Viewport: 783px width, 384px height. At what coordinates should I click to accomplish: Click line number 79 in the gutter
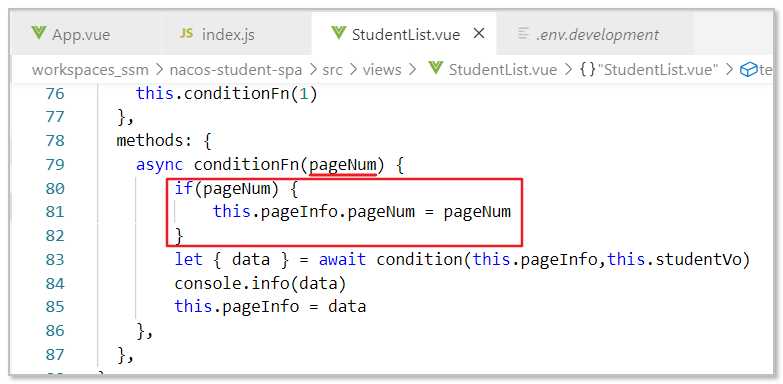[x=55, y=164]
